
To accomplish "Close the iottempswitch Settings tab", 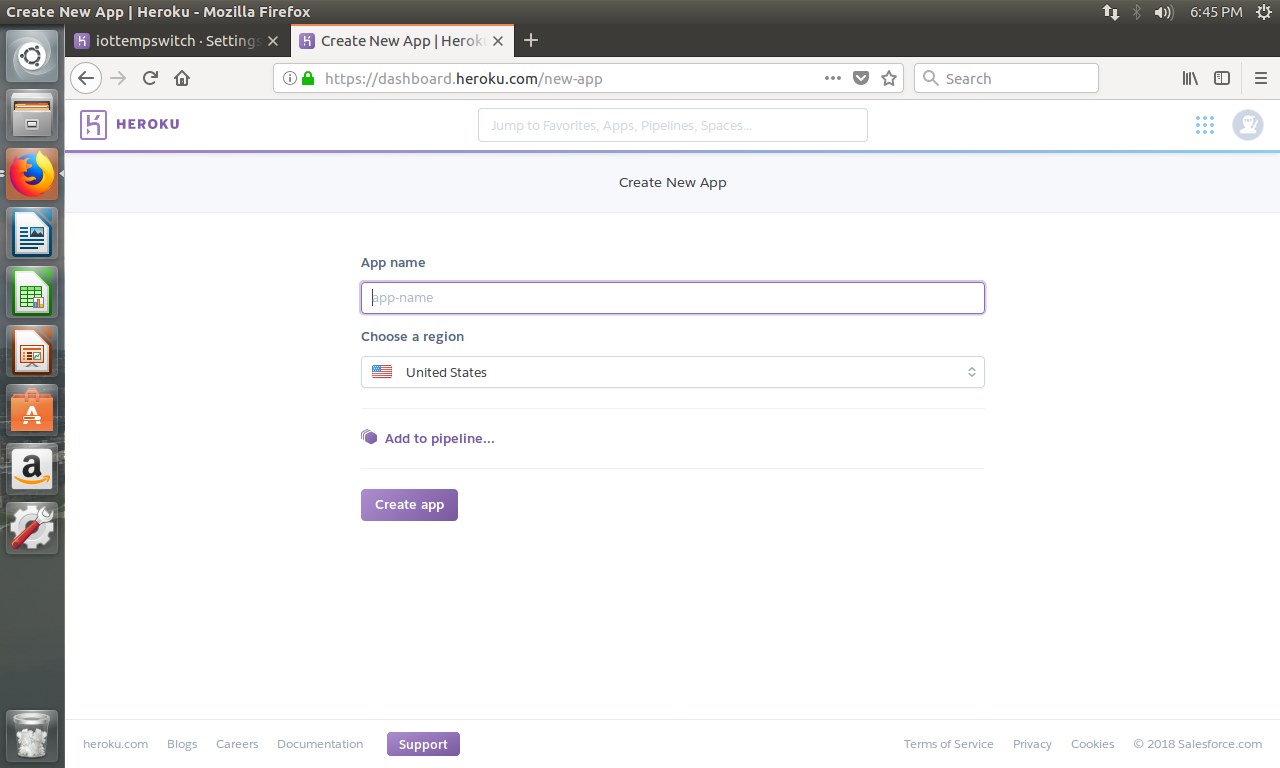I will pyautogui.click(x=273, y=41).
